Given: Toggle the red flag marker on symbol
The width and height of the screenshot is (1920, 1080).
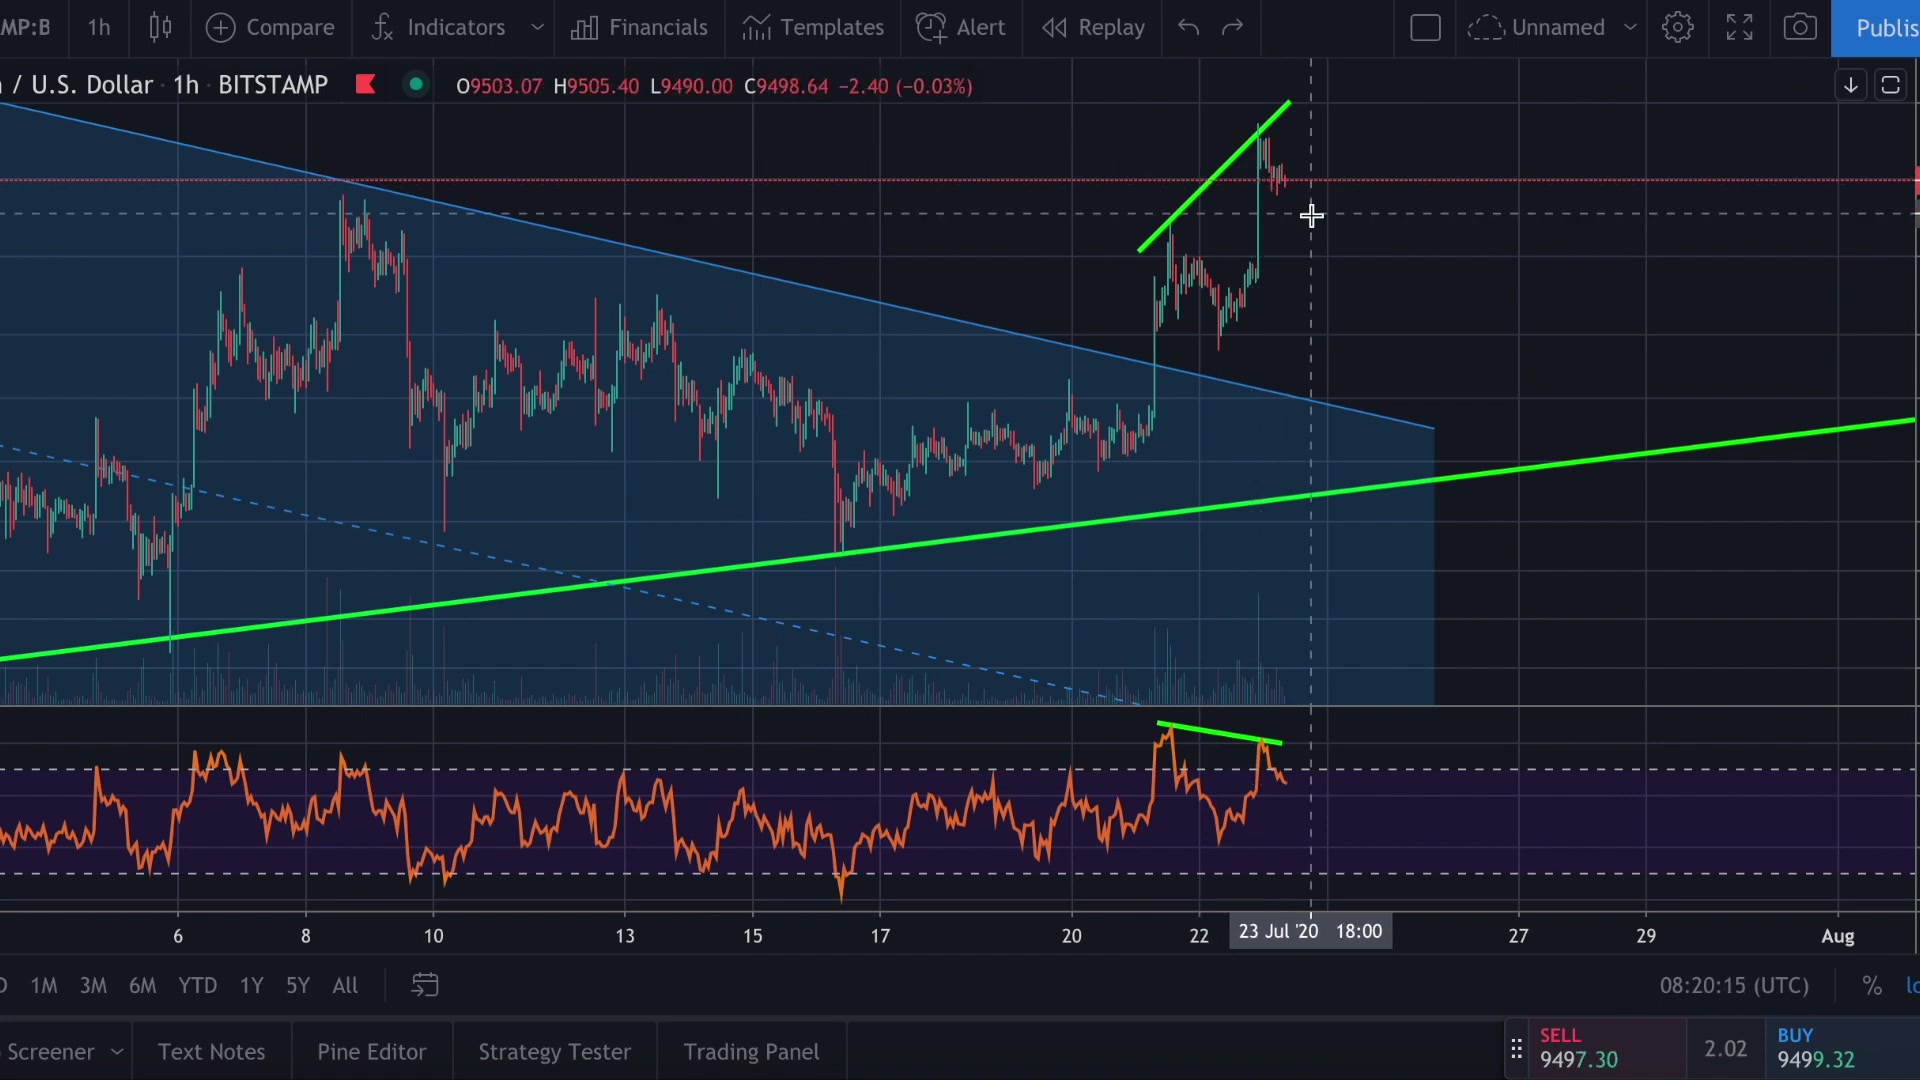Looking at the screenshot, I should click(x=365, y=85).
